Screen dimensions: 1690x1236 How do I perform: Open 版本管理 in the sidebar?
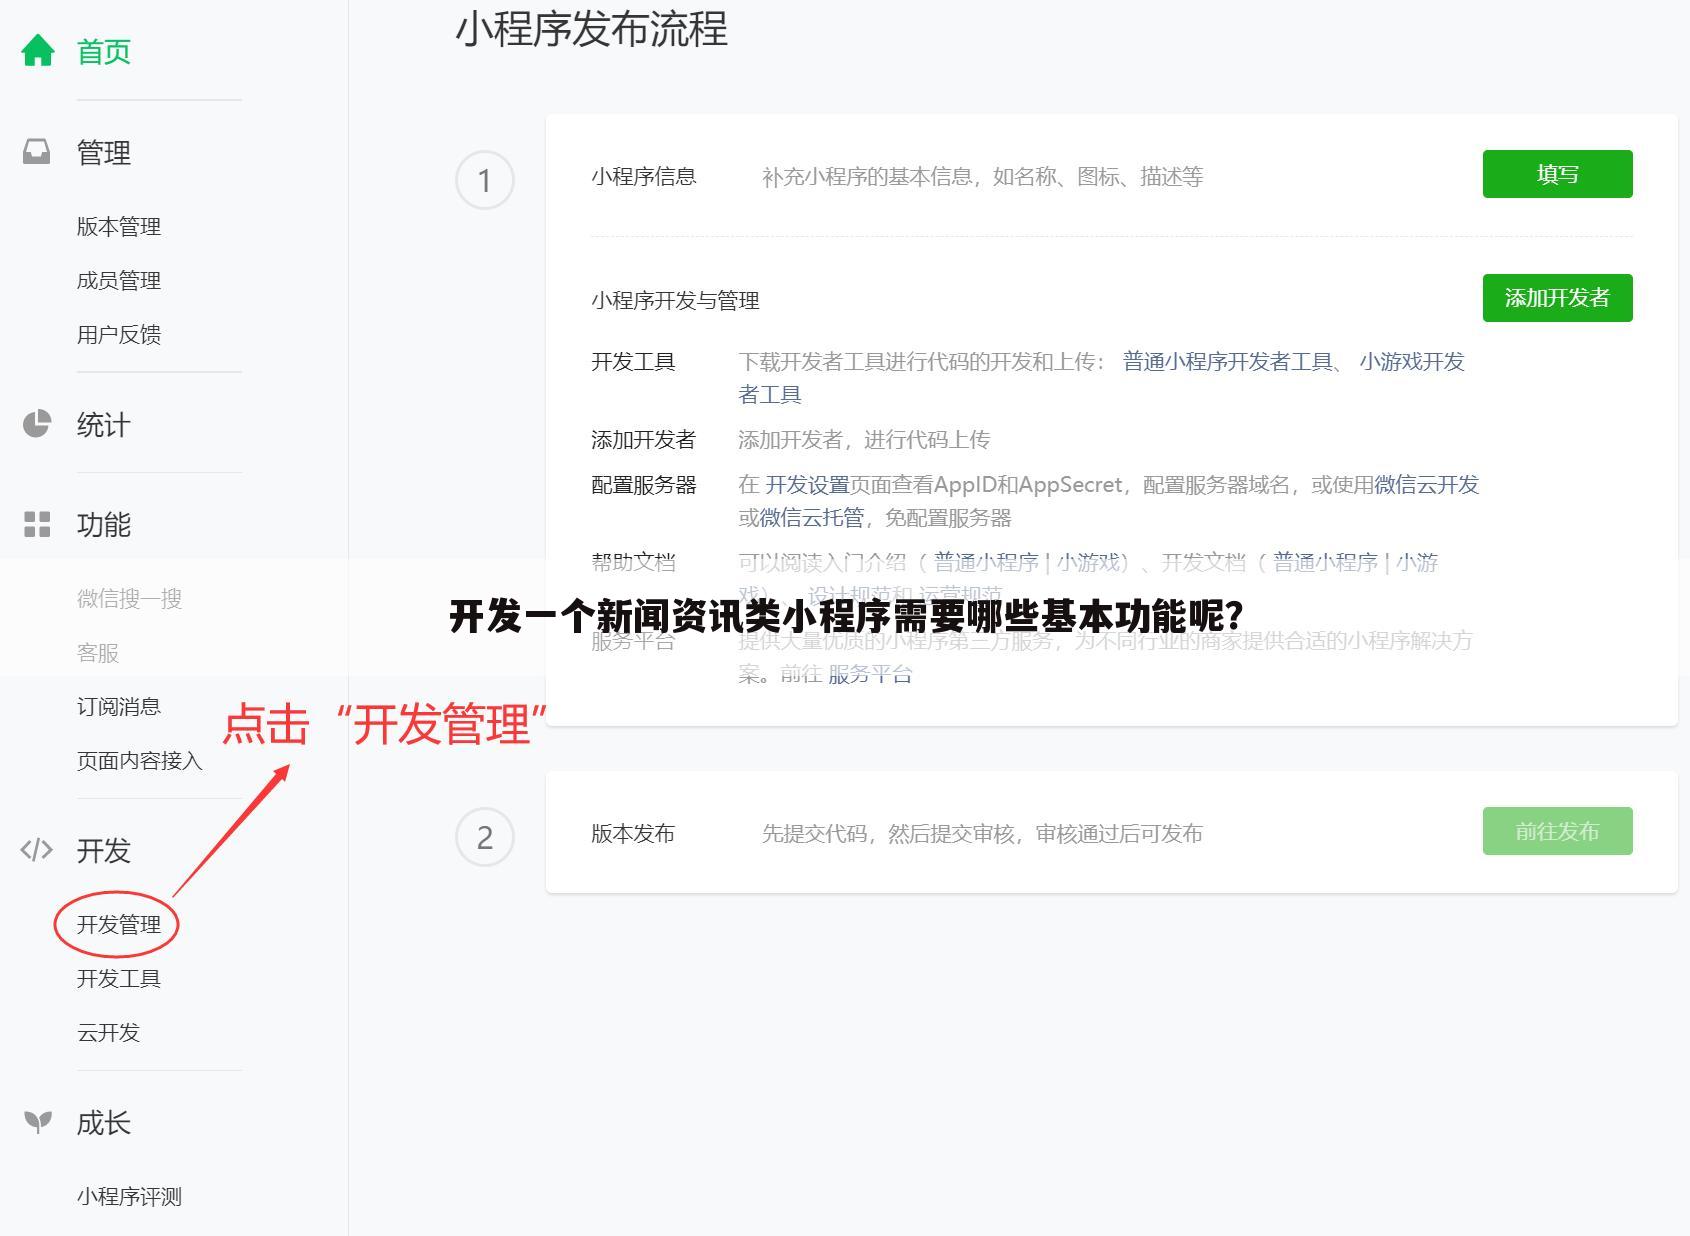pos(119,227)
